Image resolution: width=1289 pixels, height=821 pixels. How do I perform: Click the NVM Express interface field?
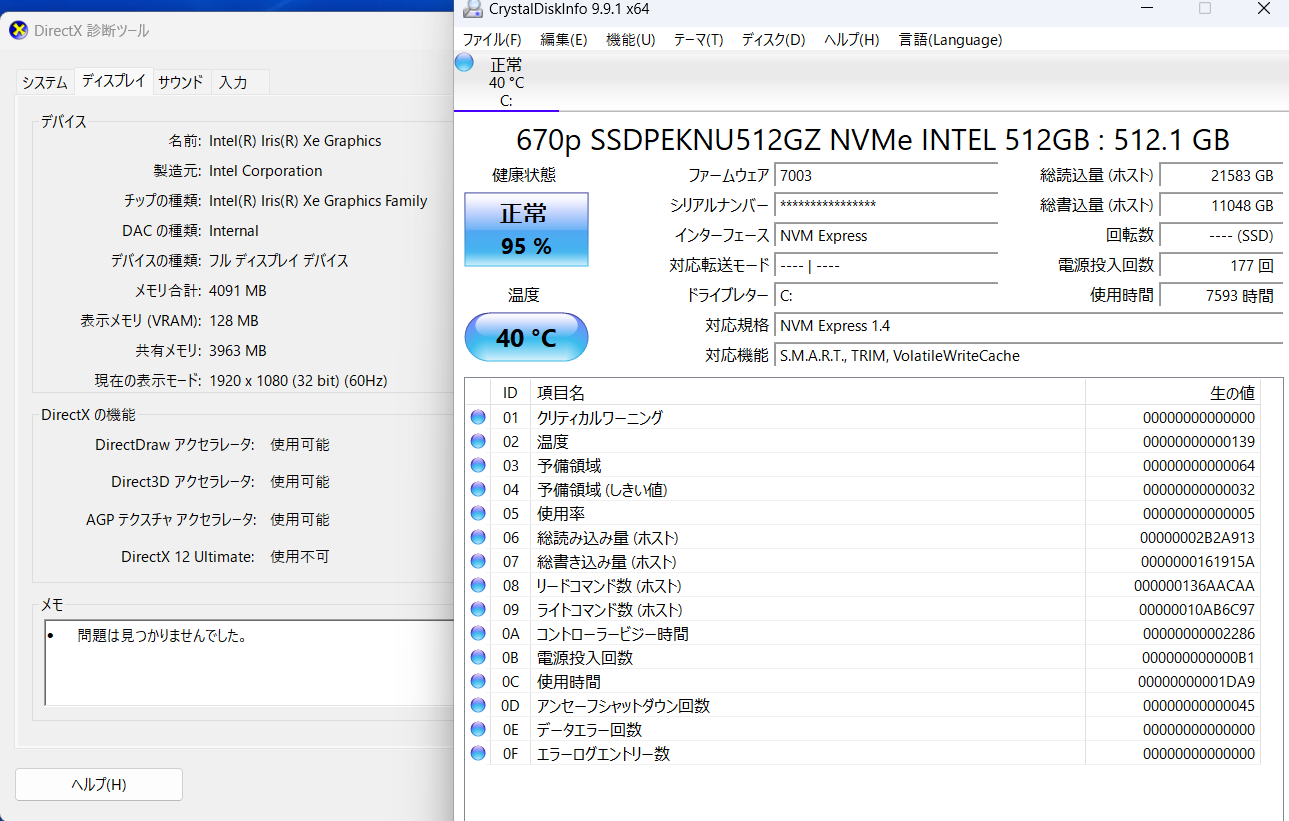coord(886,236)
